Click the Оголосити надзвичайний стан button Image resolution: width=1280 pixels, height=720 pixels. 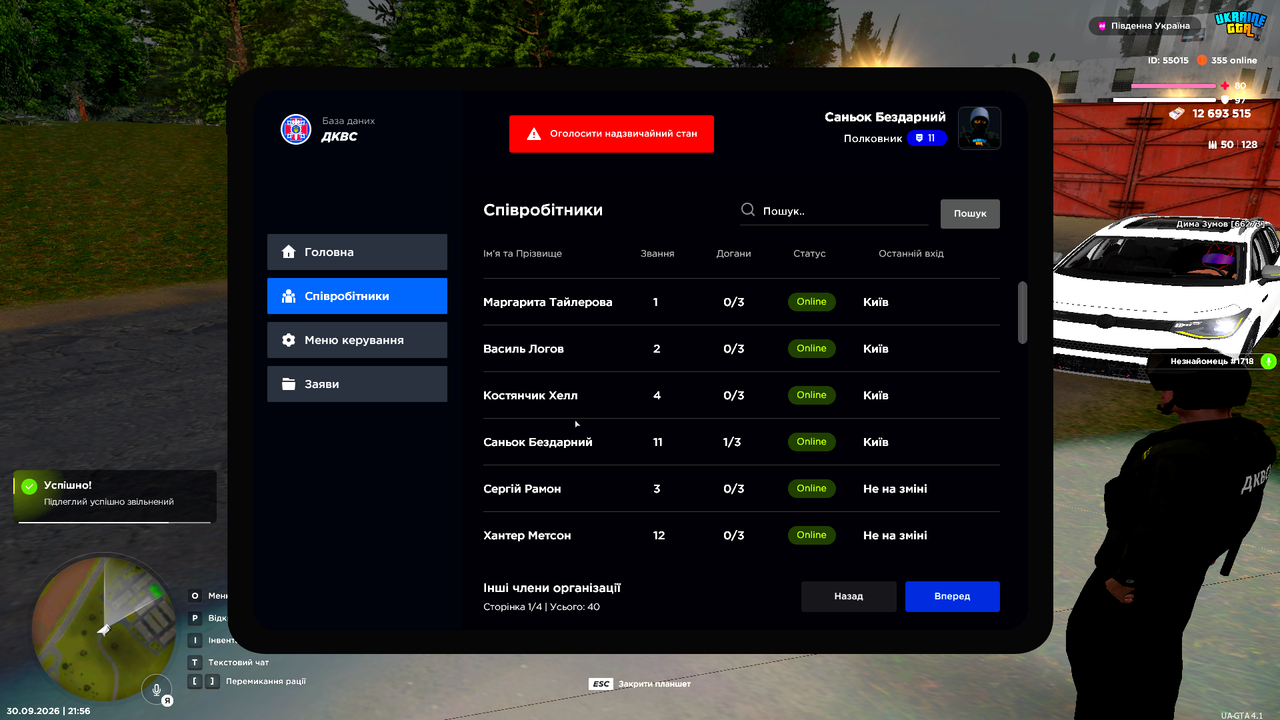pyautogui.click(x=611, y=133)
